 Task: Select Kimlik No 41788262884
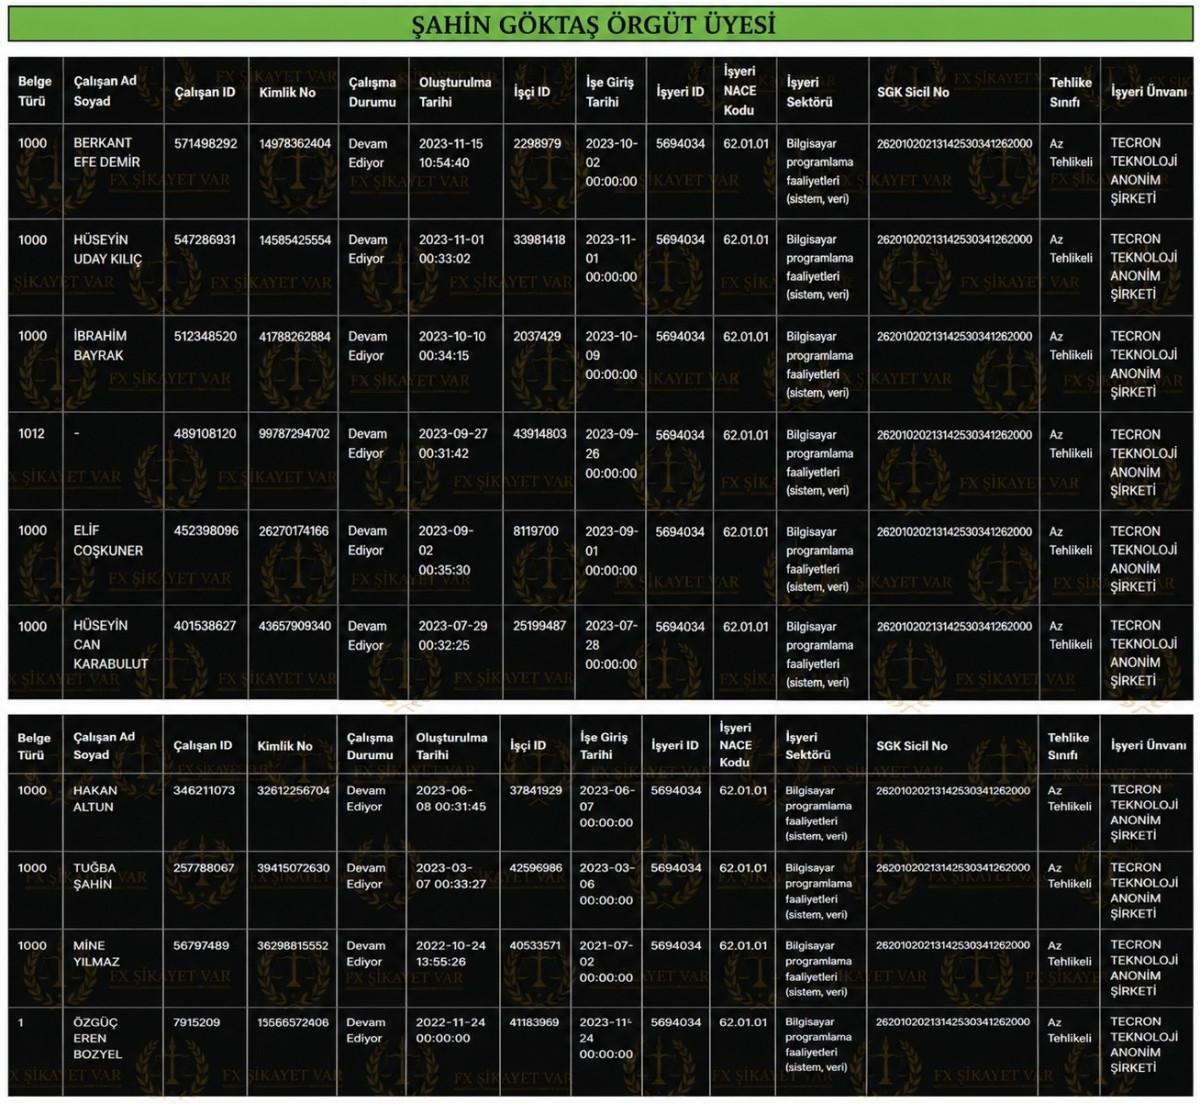[x=295, y=337]
